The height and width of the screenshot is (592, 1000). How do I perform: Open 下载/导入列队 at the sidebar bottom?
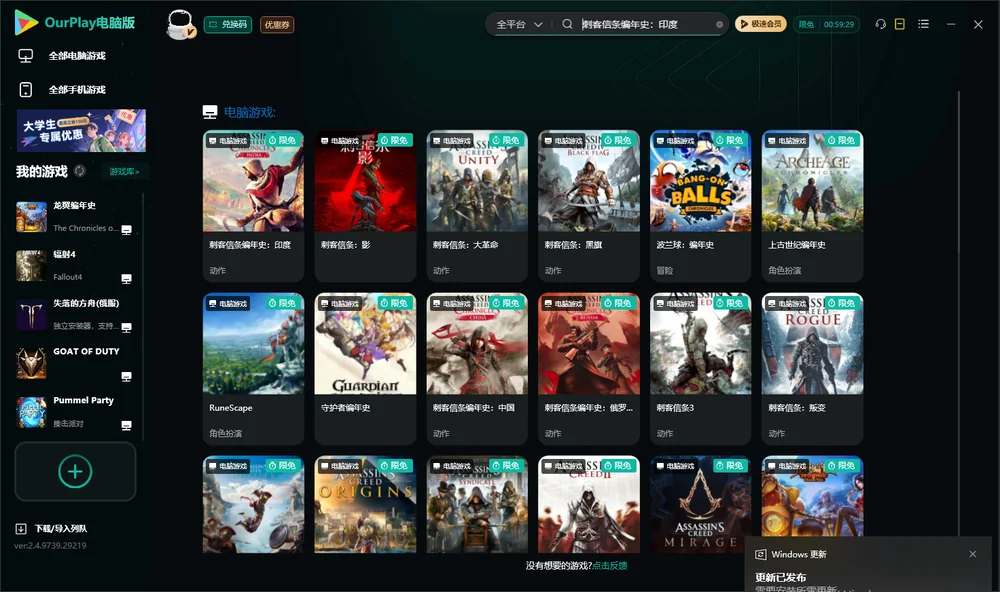51,528
